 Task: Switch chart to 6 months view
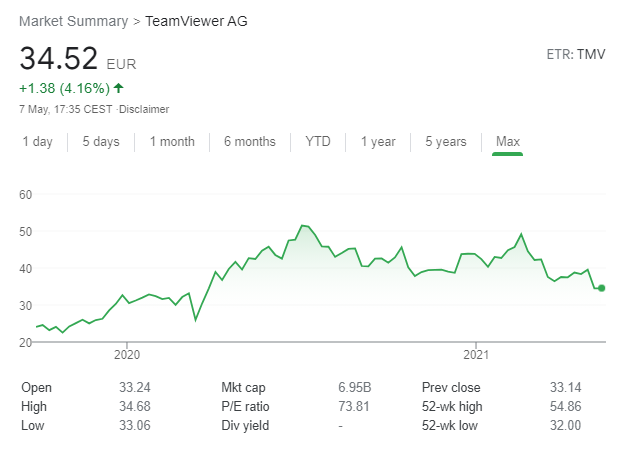tap(250, 142)
